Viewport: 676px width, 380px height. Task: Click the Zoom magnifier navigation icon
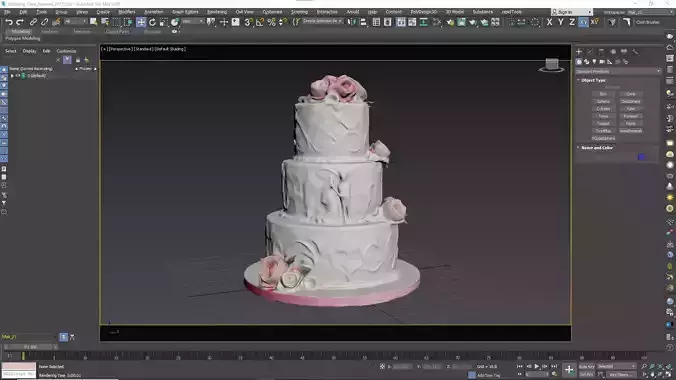(x=644, y=367)
